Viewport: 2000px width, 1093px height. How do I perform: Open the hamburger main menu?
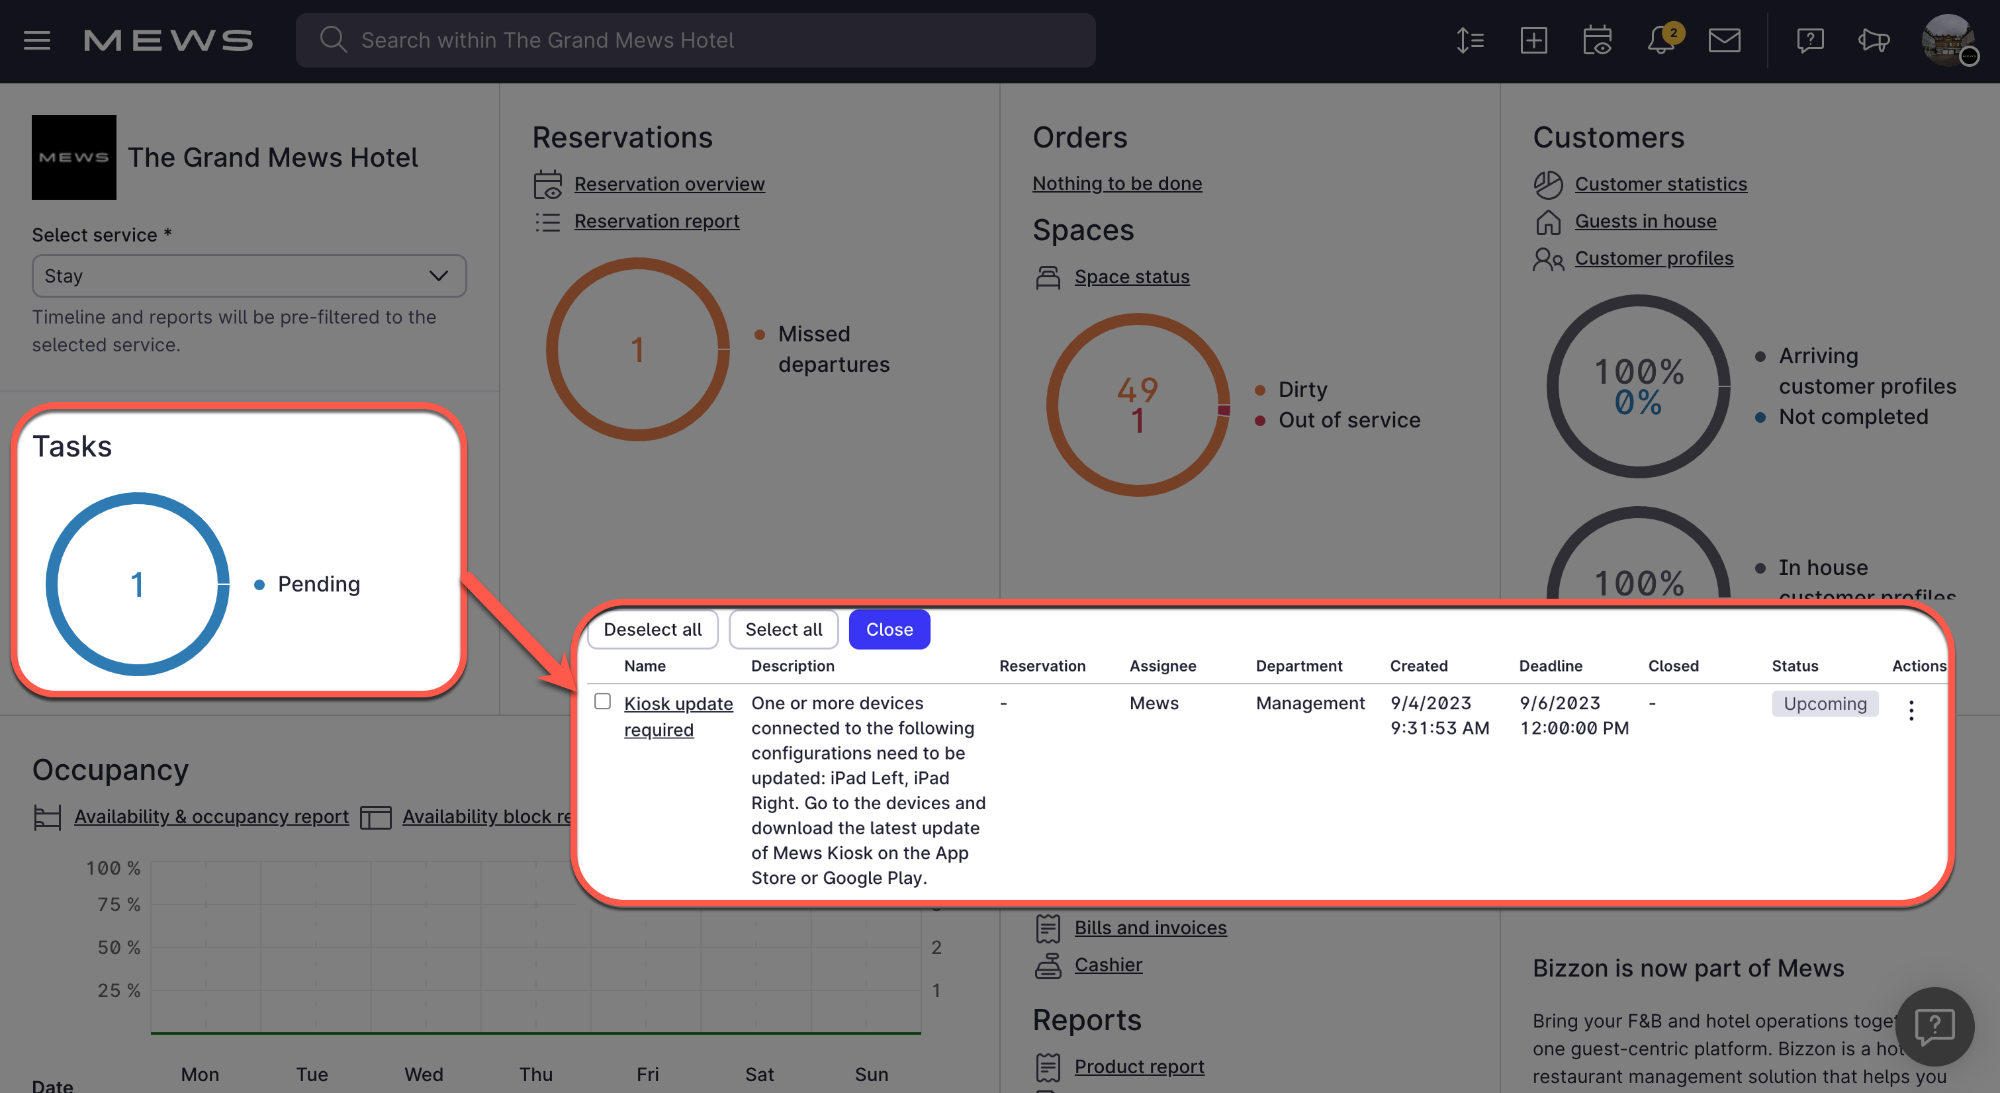pos(37,40)
